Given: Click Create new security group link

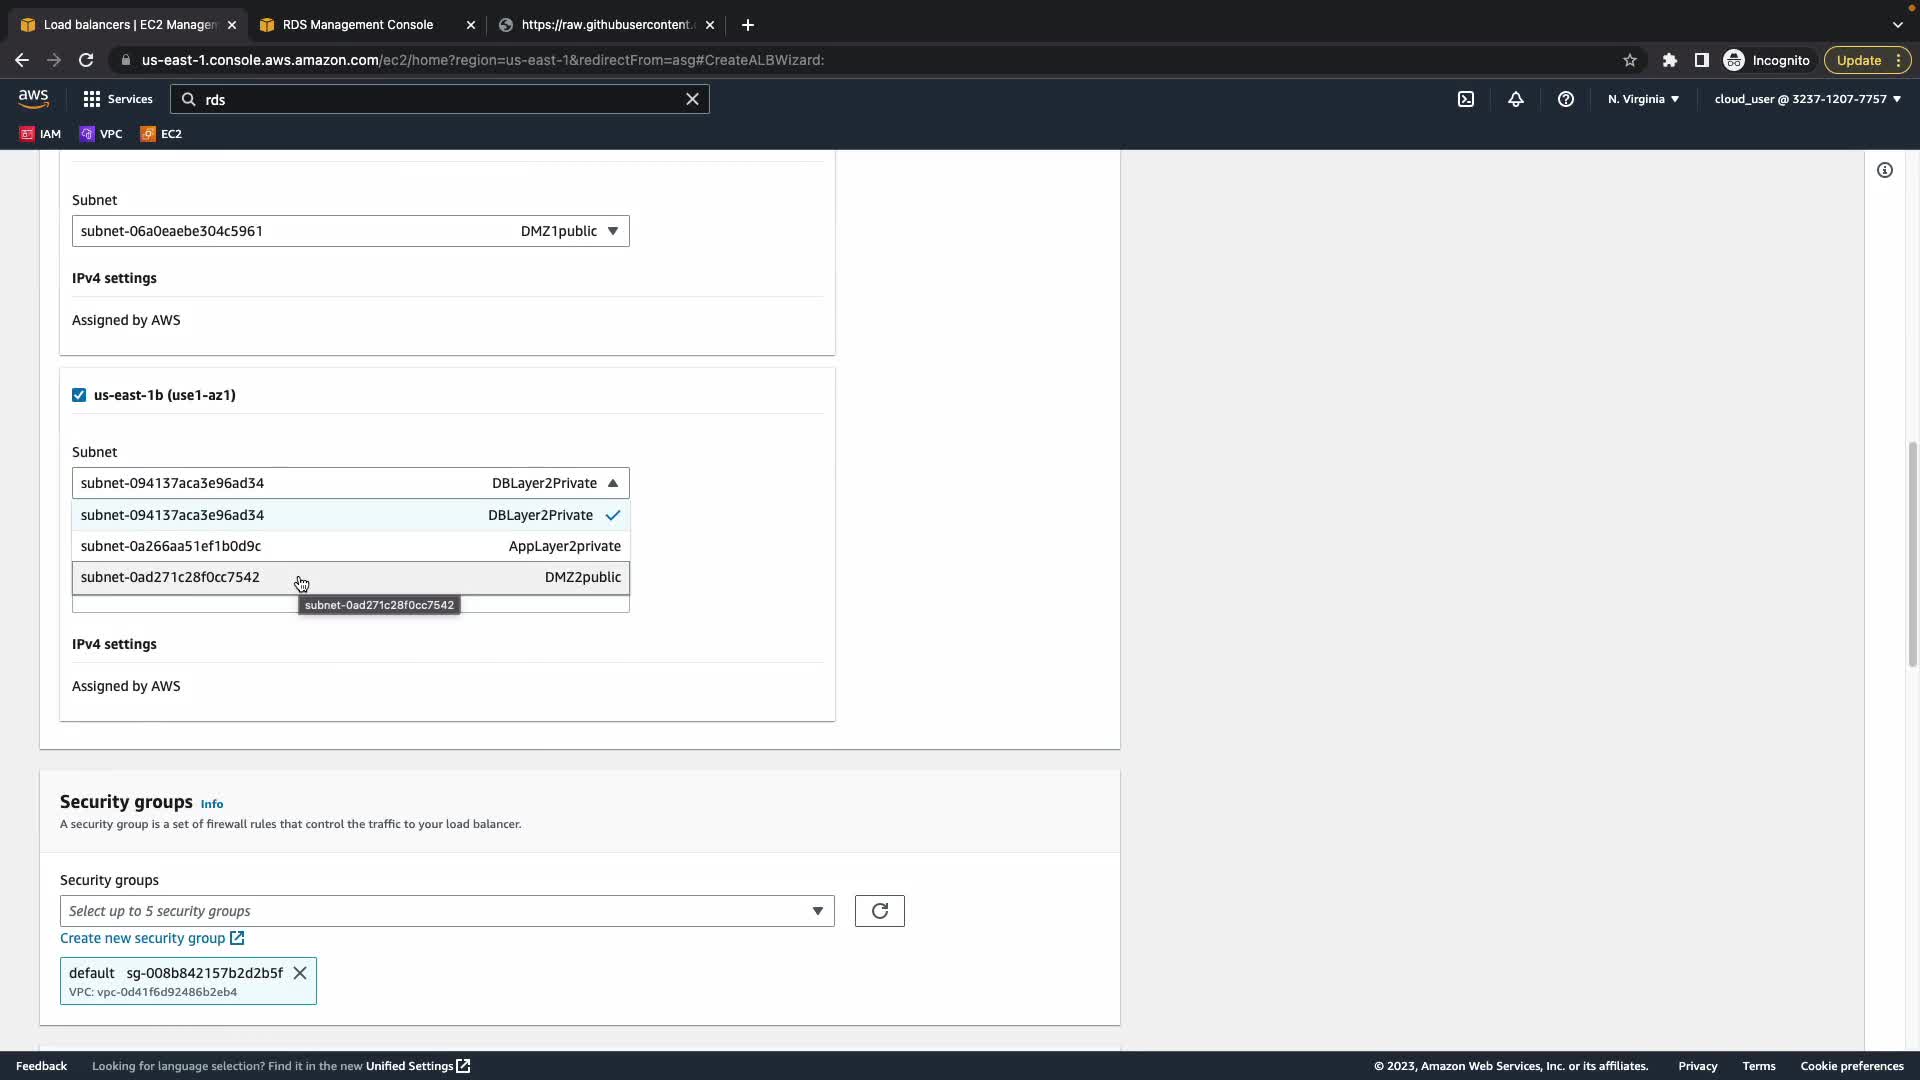Looking at the screenshot, I should (x=143, y=938).
